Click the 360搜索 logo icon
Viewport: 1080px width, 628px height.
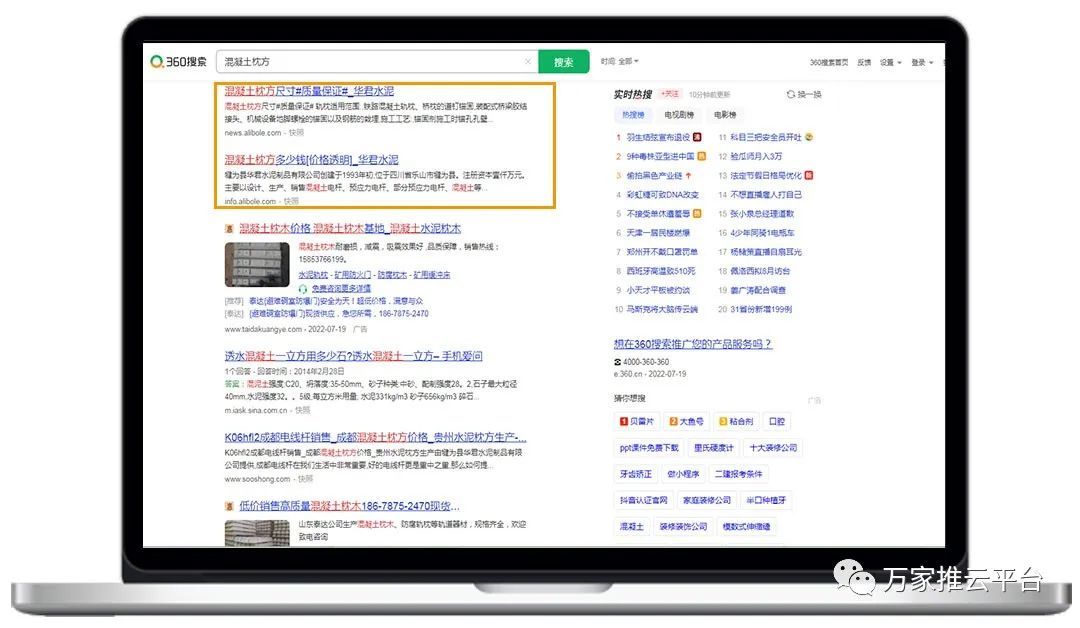coord(157,62)
